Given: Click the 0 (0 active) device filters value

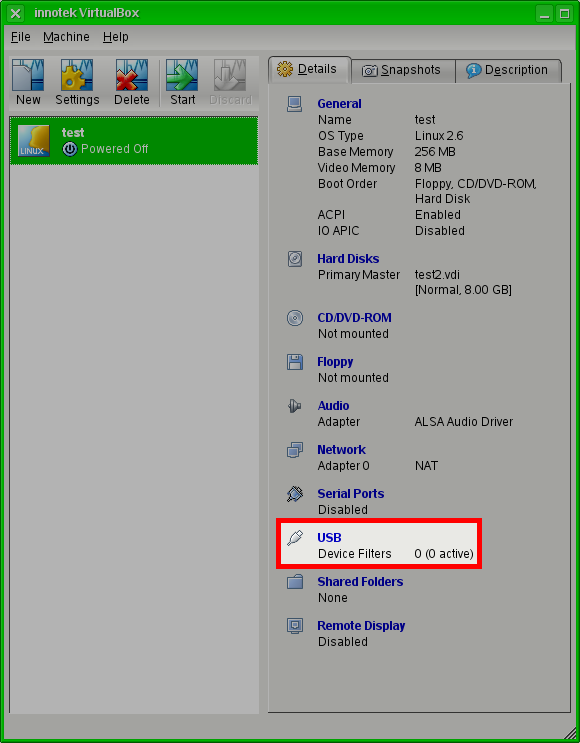Looking at the screenshot, I should click(x=444, y=554).
